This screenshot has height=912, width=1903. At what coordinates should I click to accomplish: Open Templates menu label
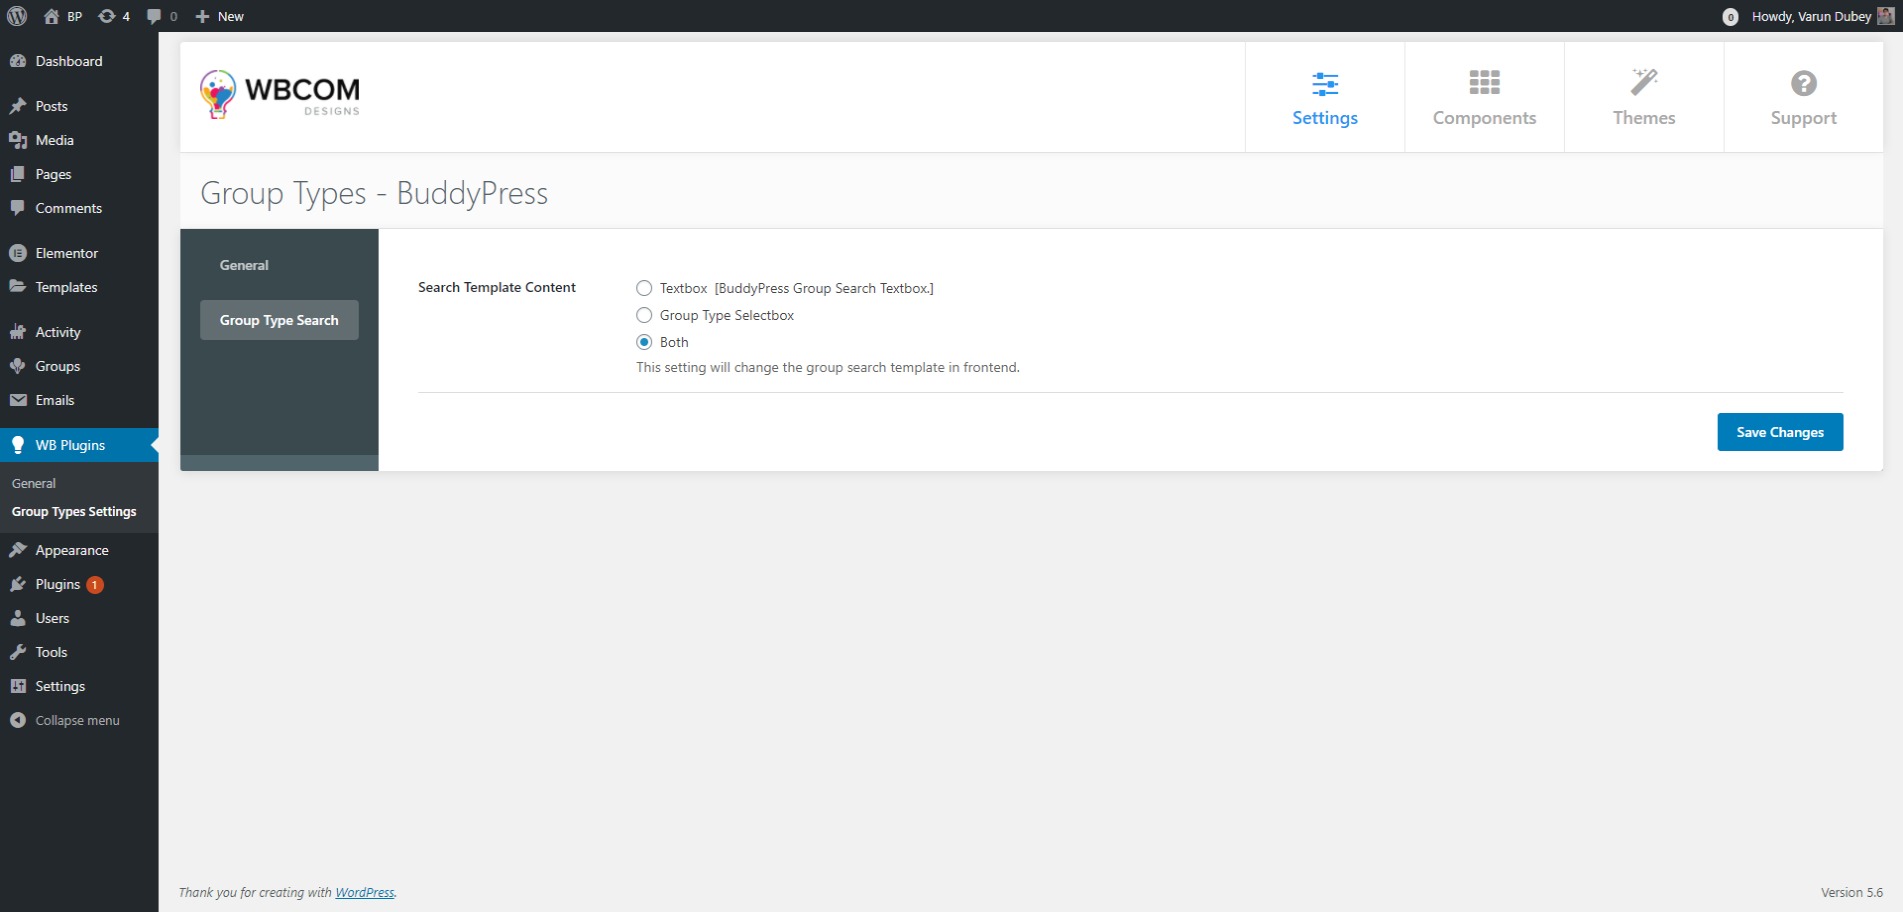coord(67,287)
